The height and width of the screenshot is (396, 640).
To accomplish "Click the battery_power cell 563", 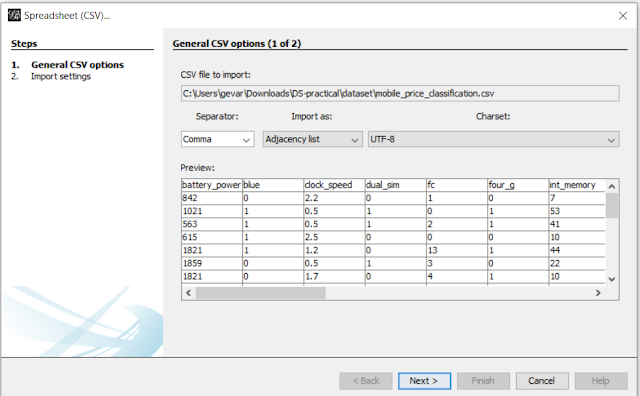I will click(x=211, y=224).
